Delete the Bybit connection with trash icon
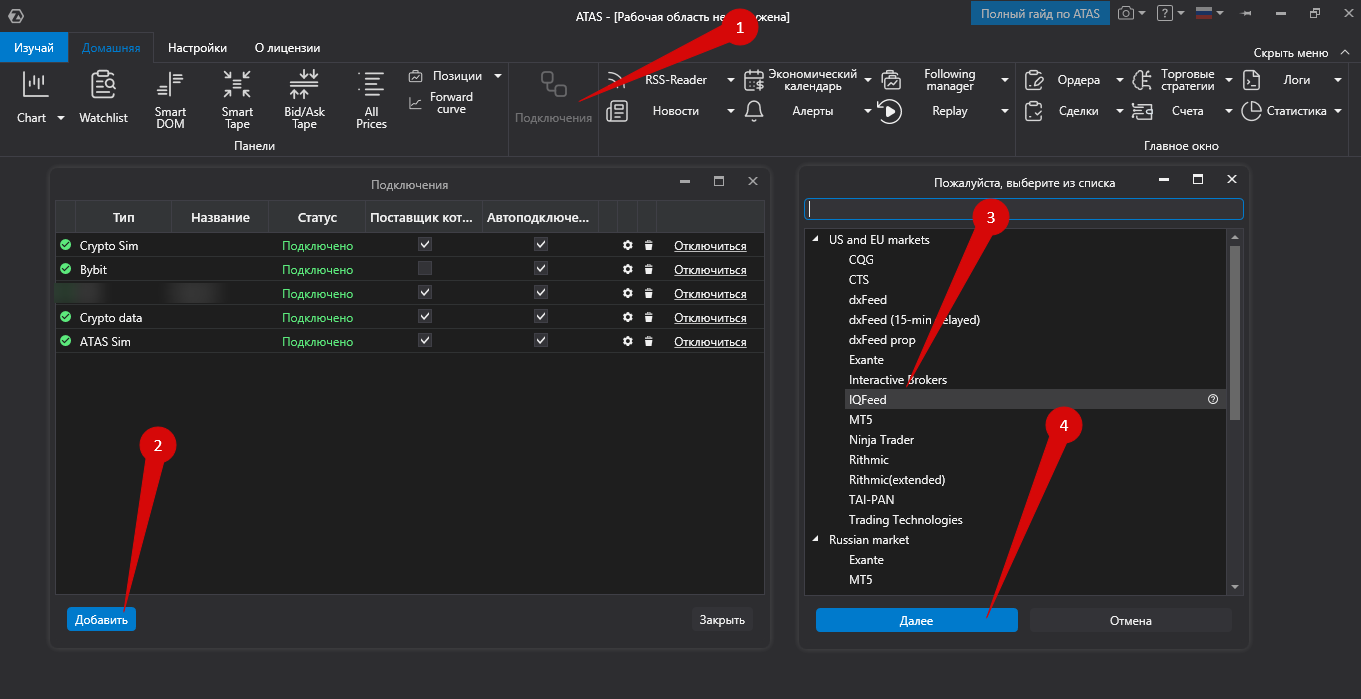 click(648, 269)
